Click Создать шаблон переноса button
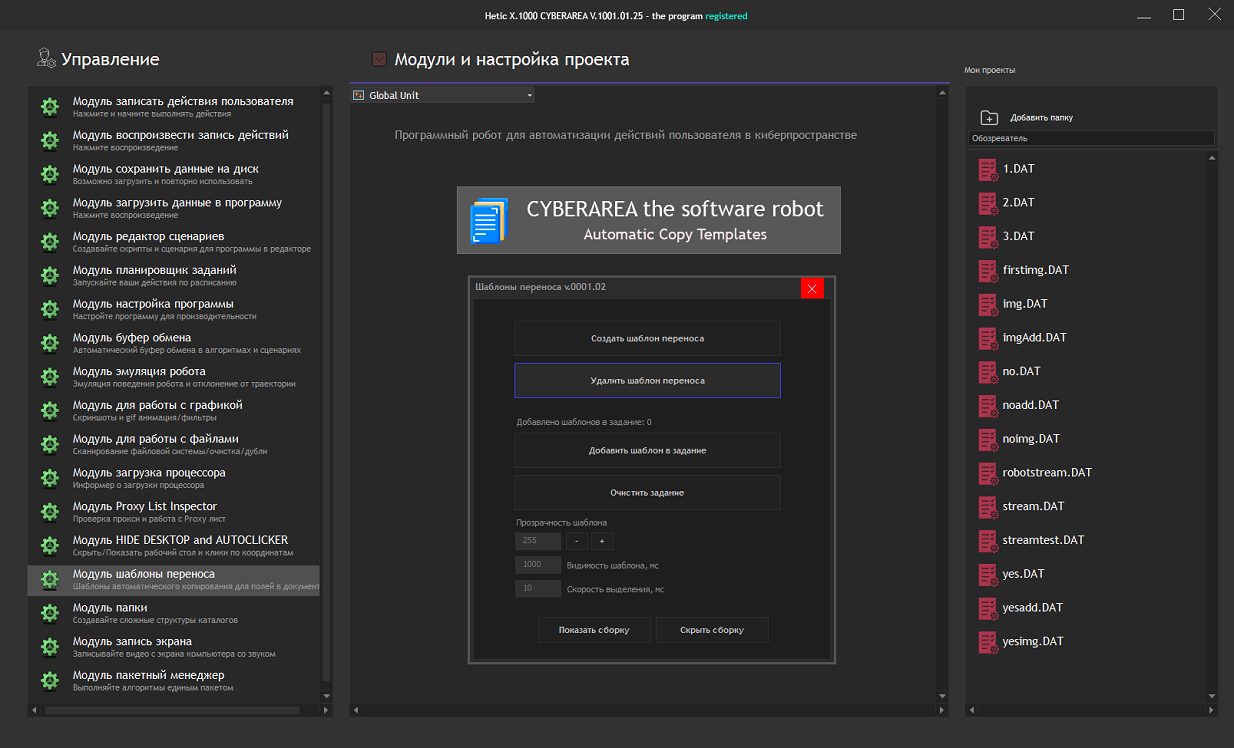The width and height of the screenshot is (1234, 748). click(647, 339)
